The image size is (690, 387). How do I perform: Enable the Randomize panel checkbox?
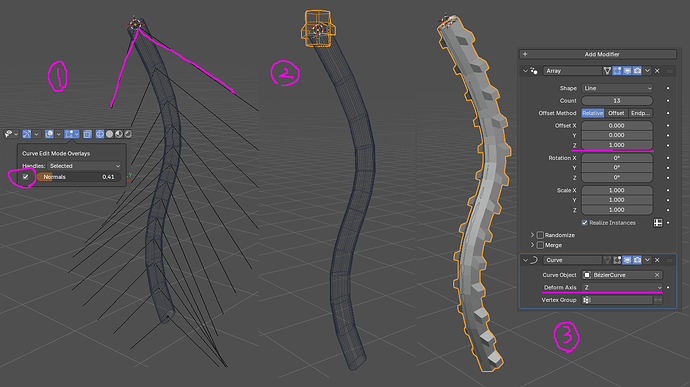pyautogui.click(x=540, y=235)
